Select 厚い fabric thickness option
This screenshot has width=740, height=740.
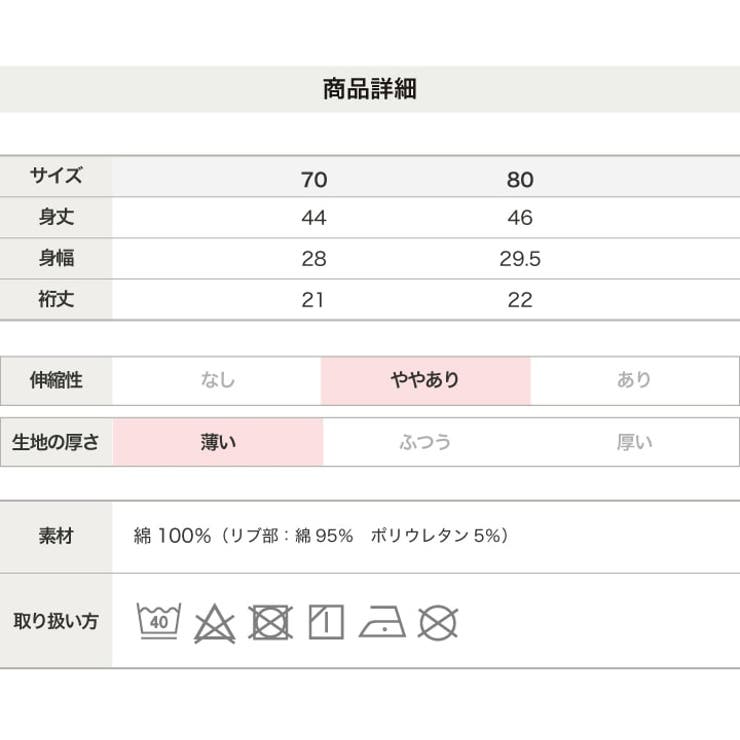click(x=634, y=442)
